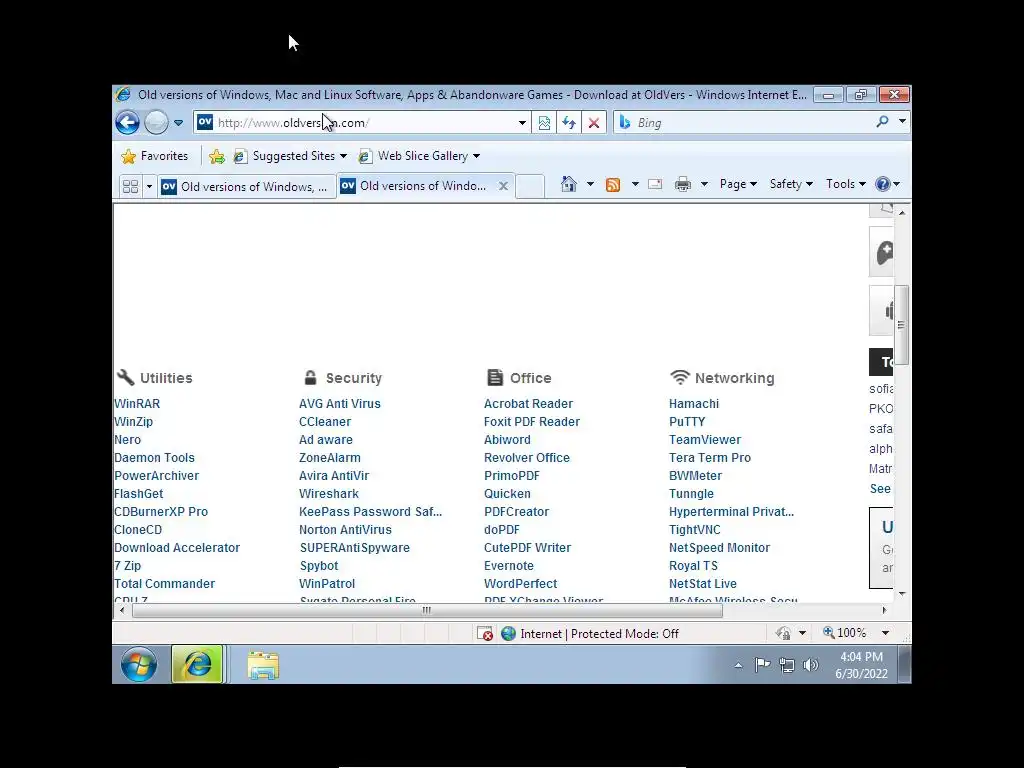Viewport: 1024px width, 768px height.
Task: Open the Tools menu
Action: (x=846, y=184)
